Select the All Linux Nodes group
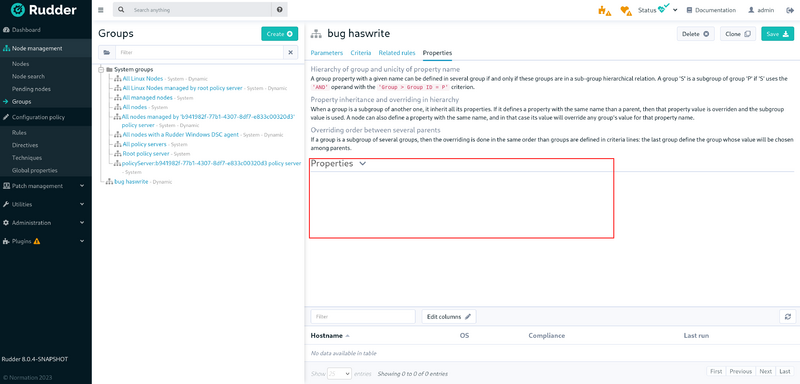The height and width of the screenshot is (384, 800). 143,79
